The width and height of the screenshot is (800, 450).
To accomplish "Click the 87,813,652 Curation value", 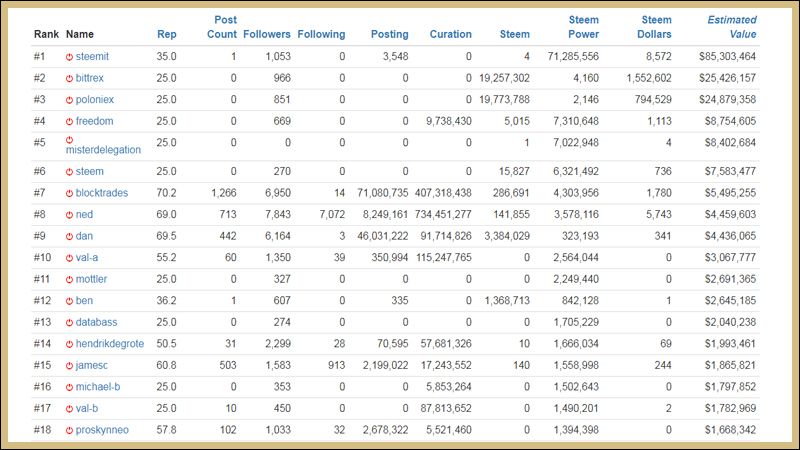I will click(x=446, y=408).
